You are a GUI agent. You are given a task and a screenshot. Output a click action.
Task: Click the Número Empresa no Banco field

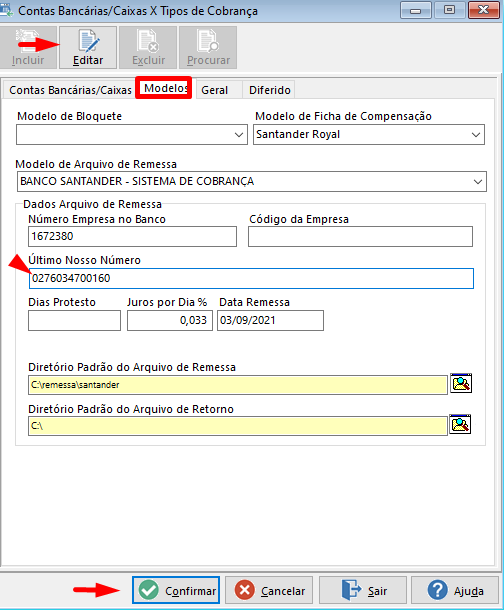tap(132, 237)
